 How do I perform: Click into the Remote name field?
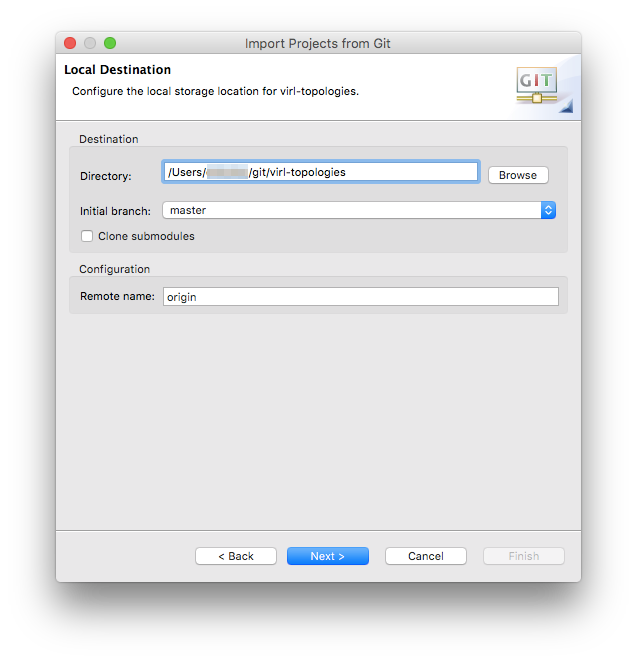(x=361, y=296)
